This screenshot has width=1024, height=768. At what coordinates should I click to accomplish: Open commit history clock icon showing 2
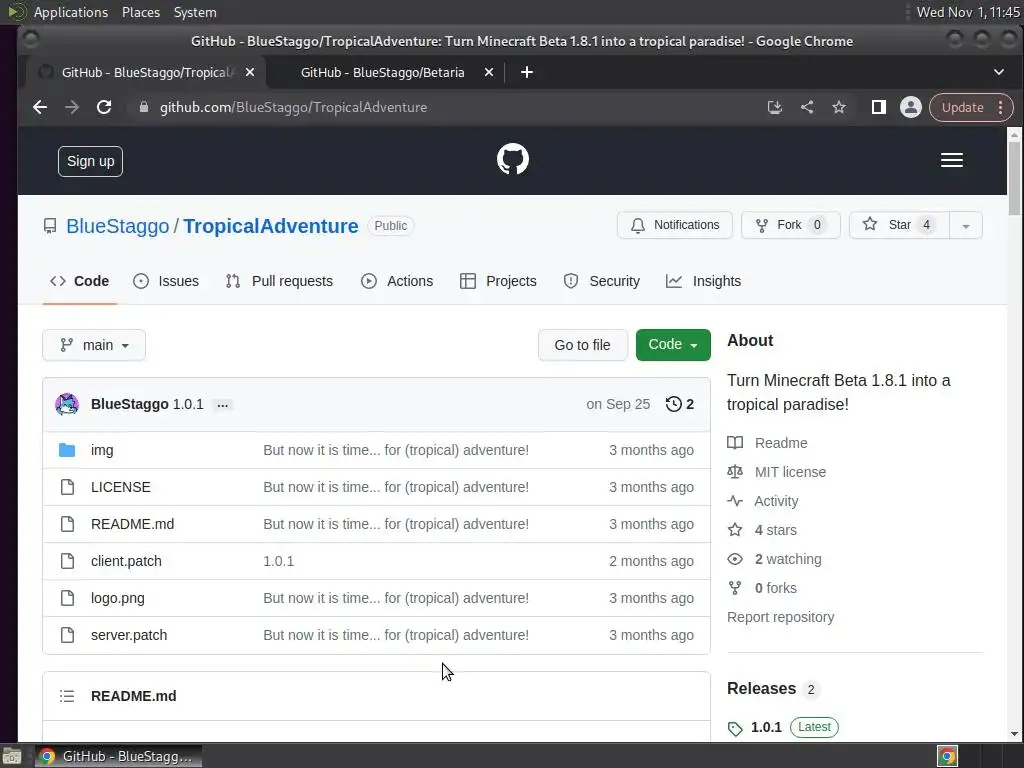tap(679, 404)
